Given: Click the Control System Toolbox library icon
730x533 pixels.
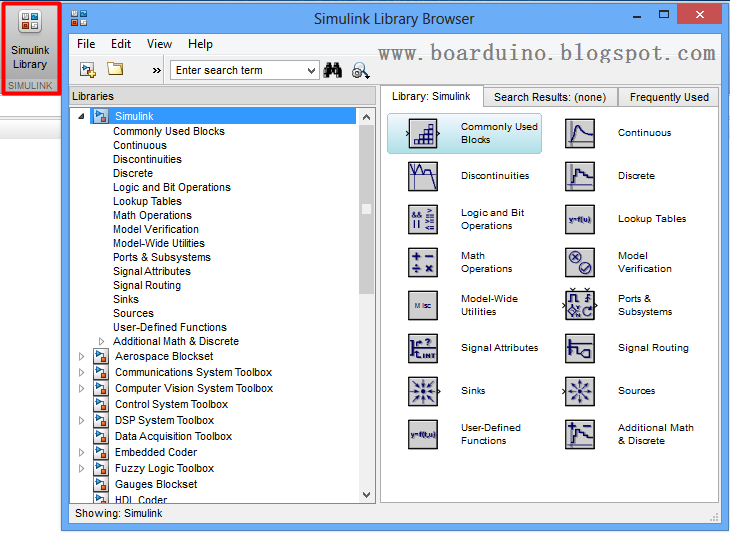Looking at the screenshot, I should pos(101,405).
